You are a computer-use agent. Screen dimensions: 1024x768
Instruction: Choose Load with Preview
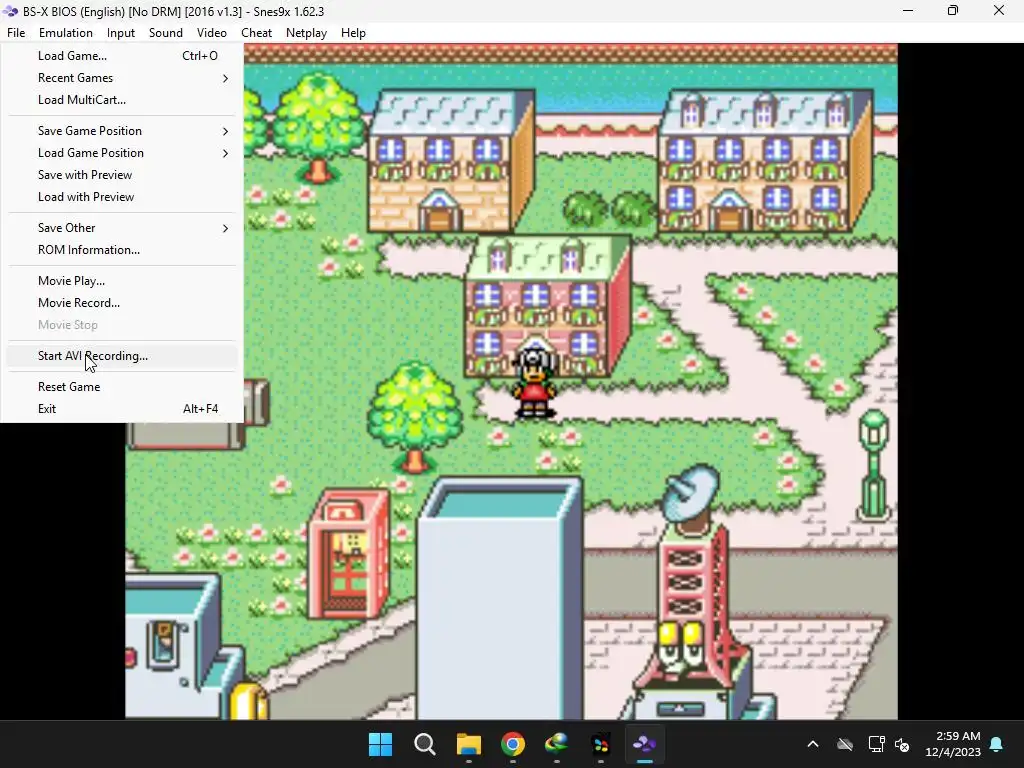(x=122, y=197)
